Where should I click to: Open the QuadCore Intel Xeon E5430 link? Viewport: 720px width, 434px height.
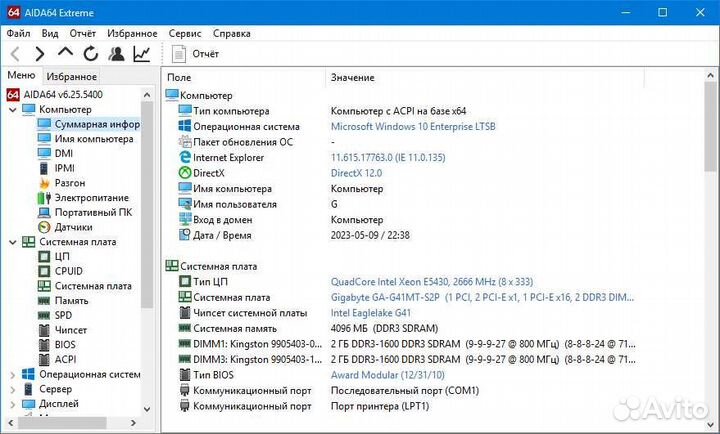pyautogui.click(x=432, y=282)
